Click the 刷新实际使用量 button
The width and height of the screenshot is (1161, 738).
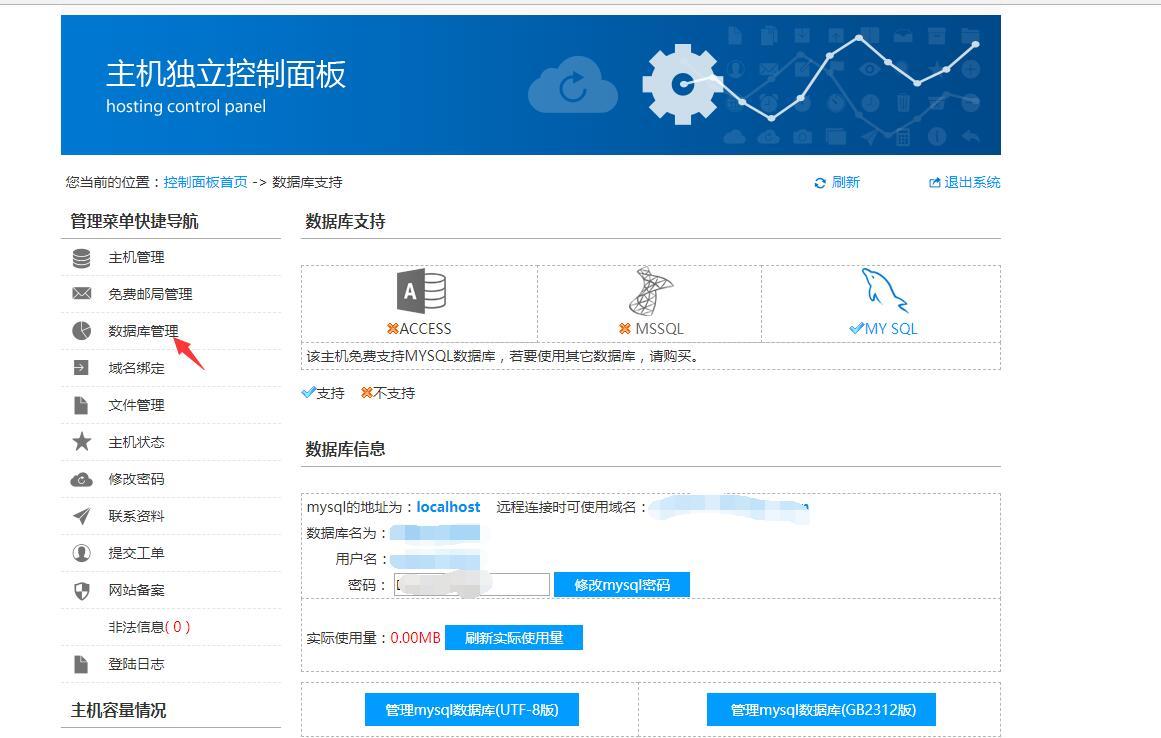[x=514, y=637]
